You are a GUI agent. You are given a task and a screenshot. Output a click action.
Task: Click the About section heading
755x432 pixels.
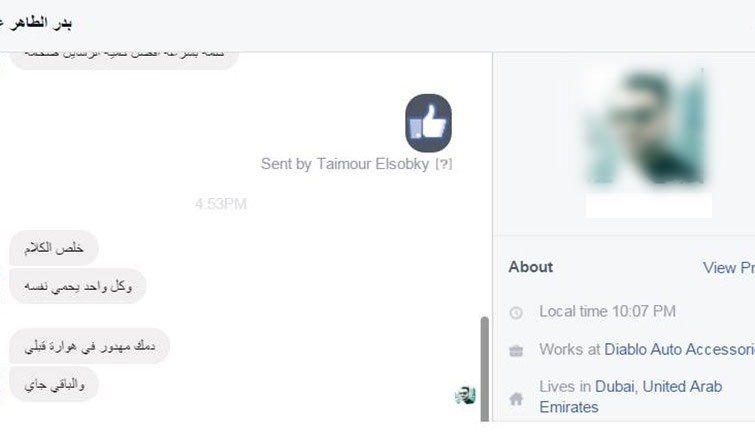pyautogui.click(x=531, y=267)
